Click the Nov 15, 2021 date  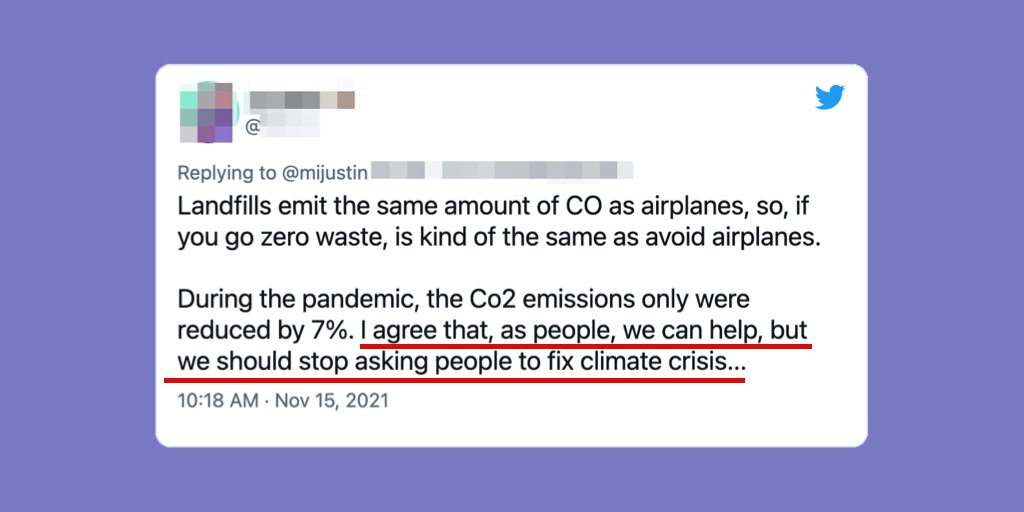332,401
